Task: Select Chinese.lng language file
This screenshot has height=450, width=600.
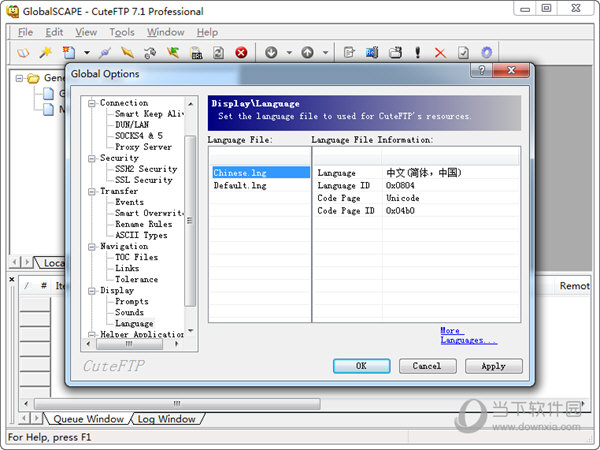Action: click(261, 173)
